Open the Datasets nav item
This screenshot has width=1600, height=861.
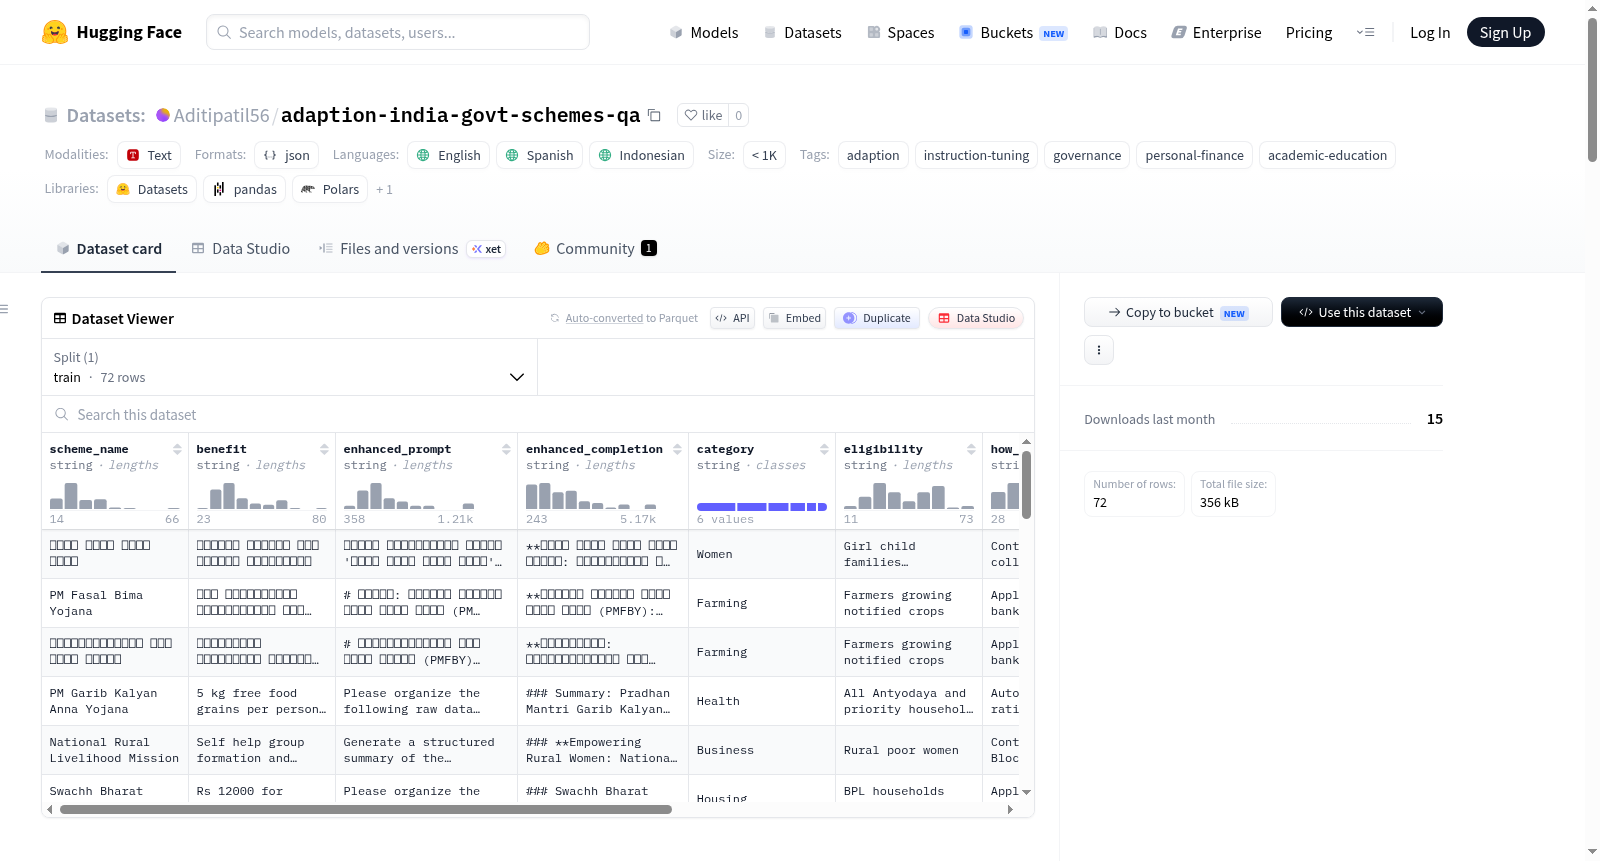(802, 32)
